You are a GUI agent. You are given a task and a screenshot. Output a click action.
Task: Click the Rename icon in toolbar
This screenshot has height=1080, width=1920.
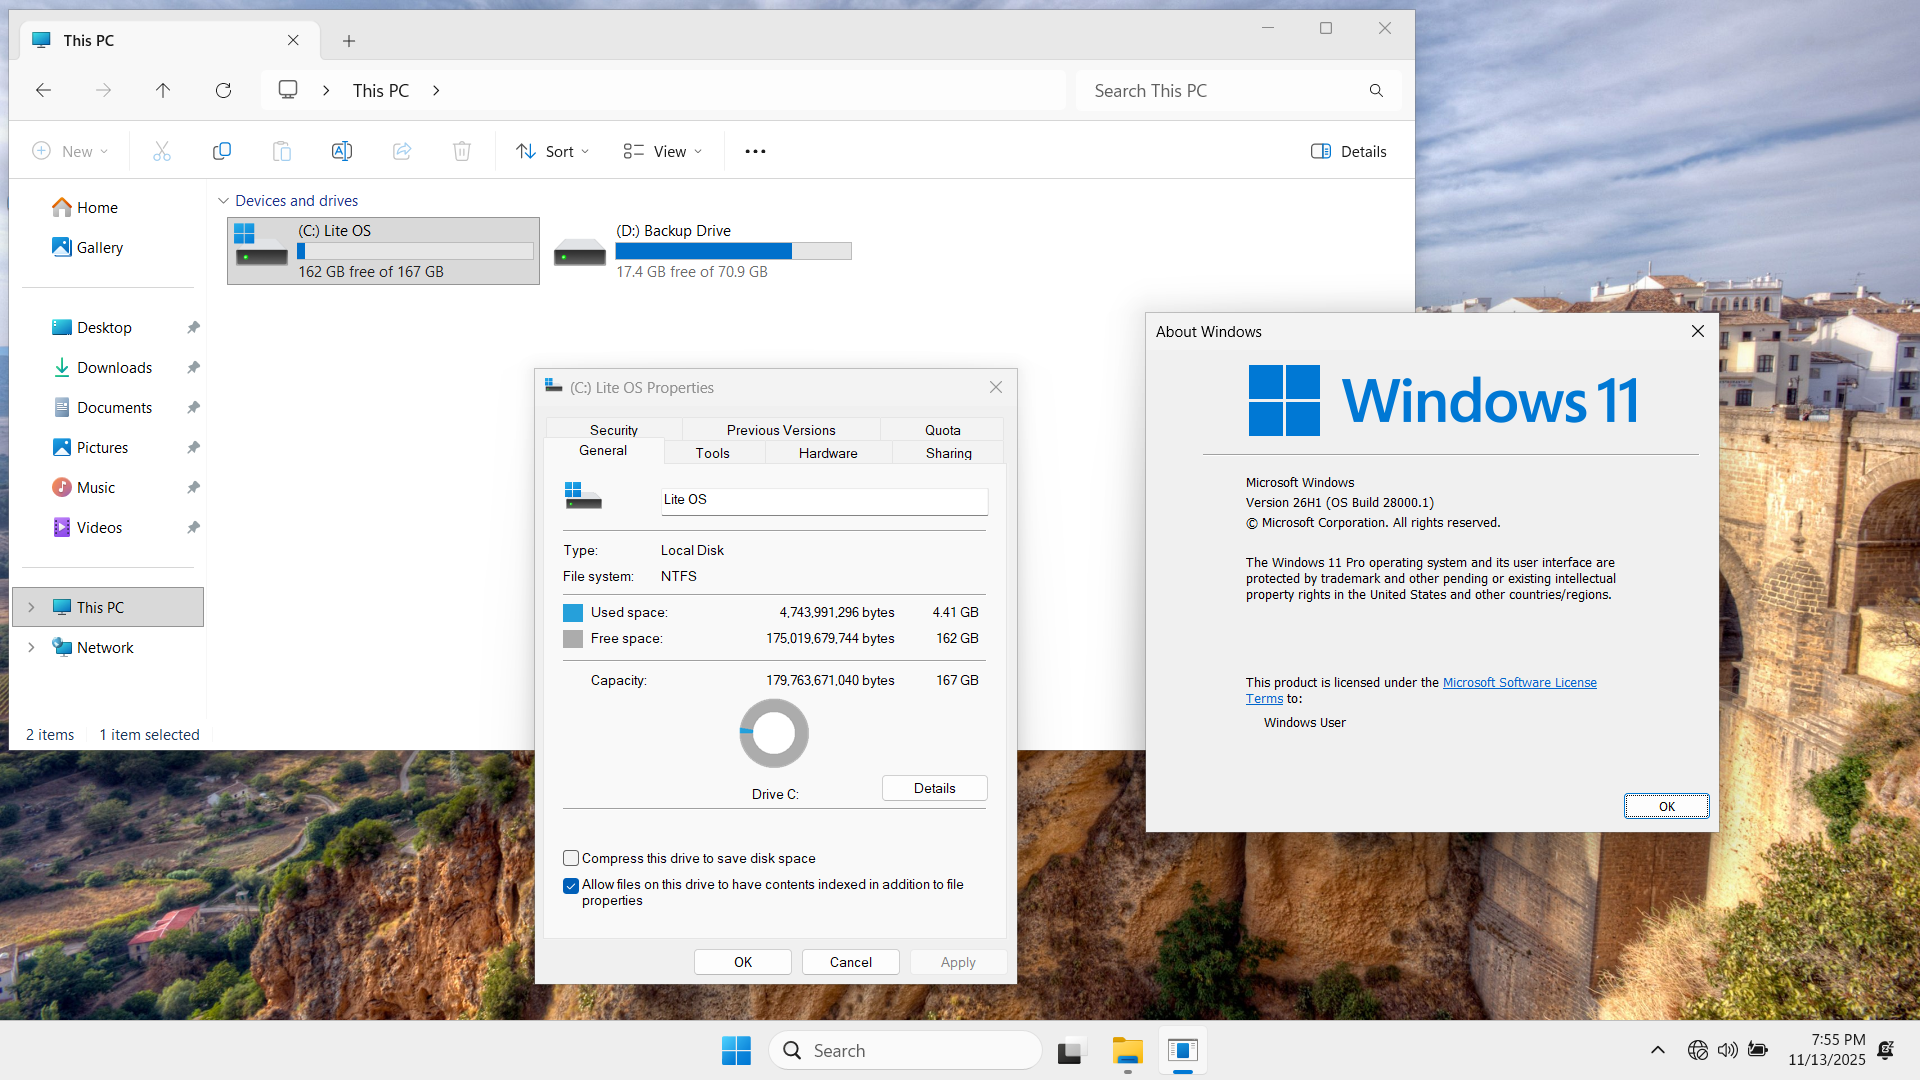(342, 151)
